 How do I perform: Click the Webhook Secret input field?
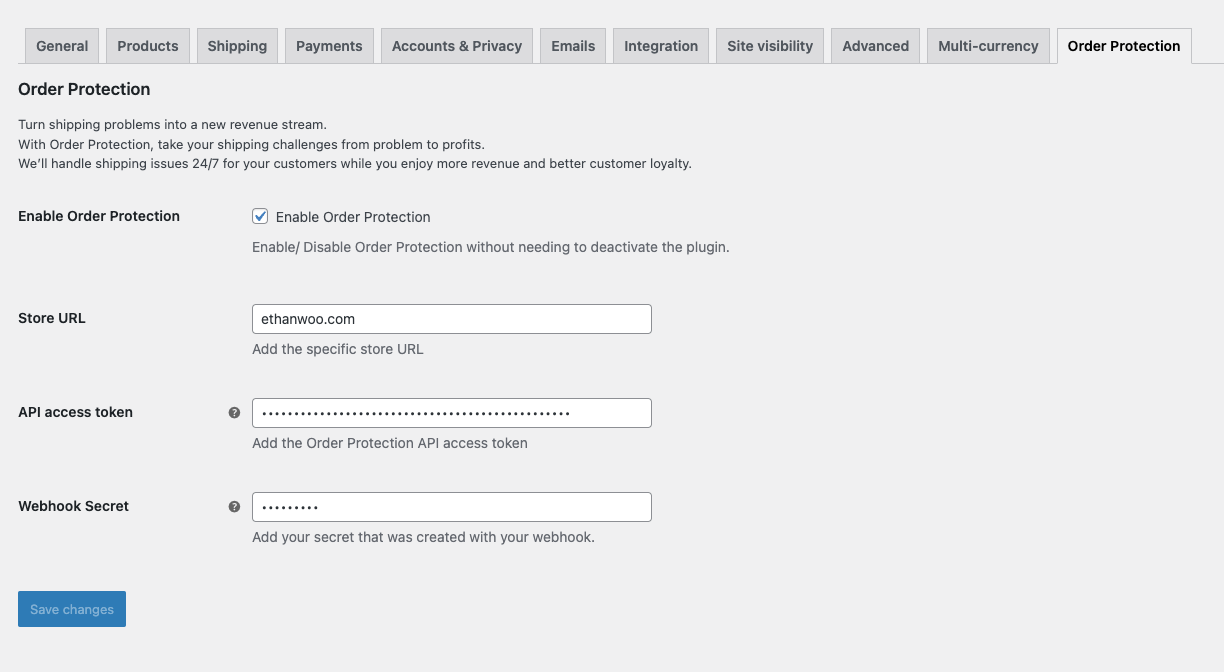pos(451,506)
